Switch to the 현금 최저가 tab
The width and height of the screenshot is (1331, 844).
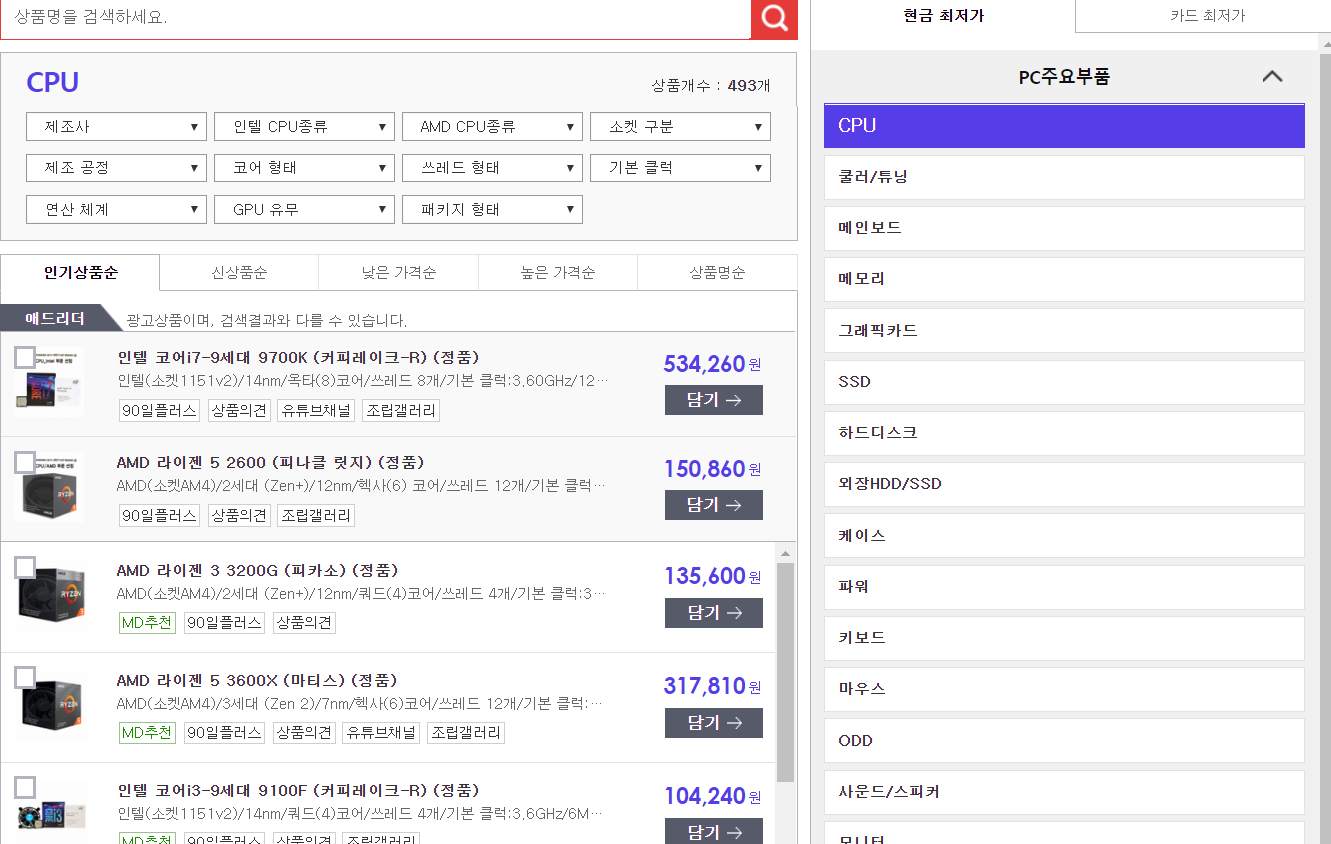(x=943, y=16)
